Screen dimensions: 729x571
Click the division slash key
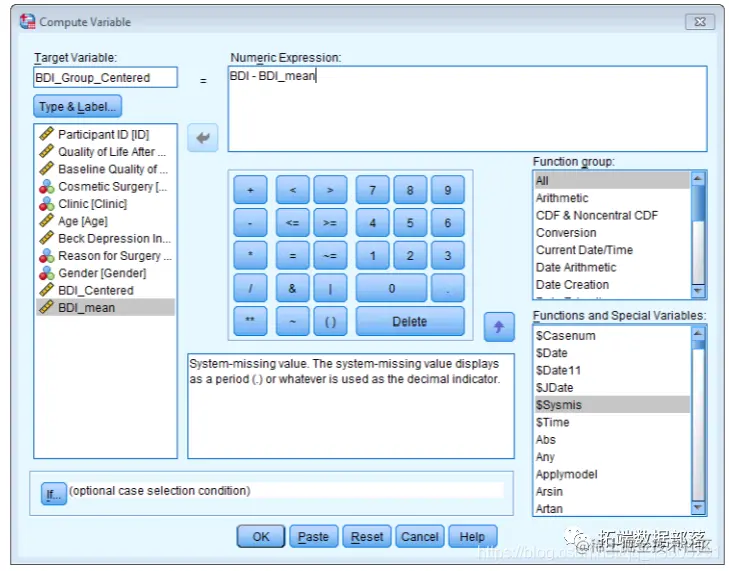coord(250,288)
